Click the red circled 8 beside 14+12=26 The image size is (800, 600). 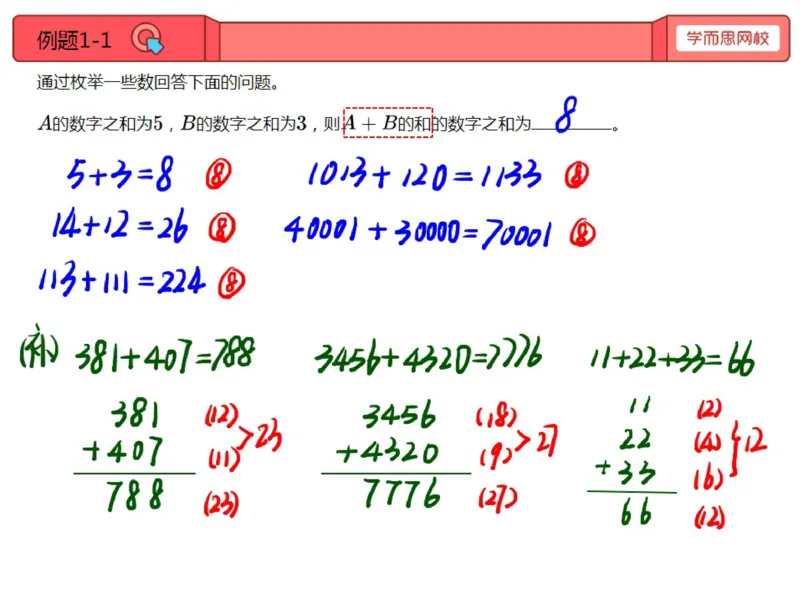click(222, 228)
